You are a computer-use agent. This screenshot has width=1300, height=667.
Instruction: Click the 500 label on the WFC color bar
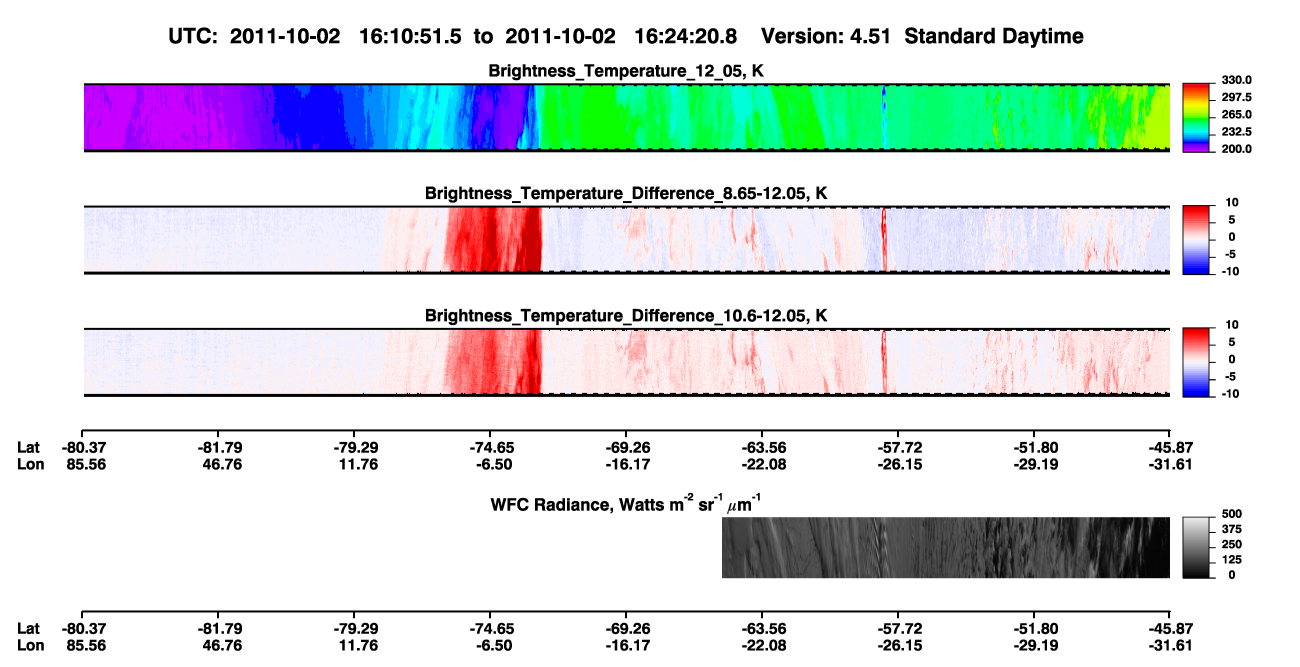coord(1231,513)
